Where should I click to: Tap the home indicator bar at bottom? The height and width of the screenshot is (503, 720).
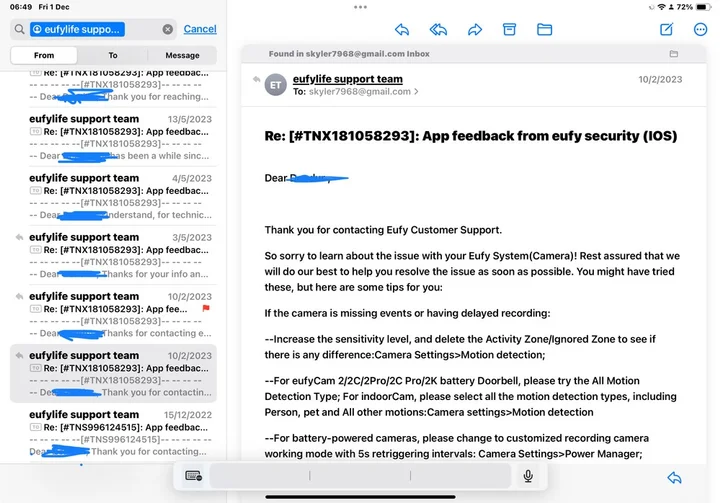coord(360,497)
